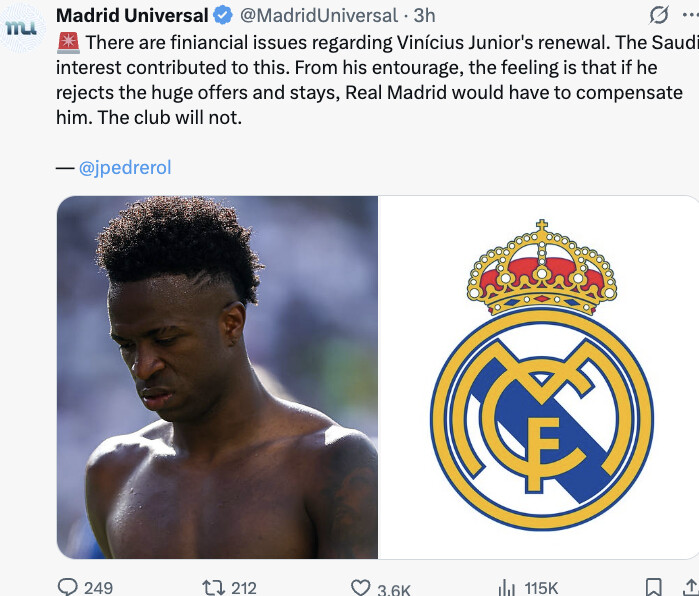Click the 212 reposts count
Screen dimensions: 699x596
tap(243, 588)
